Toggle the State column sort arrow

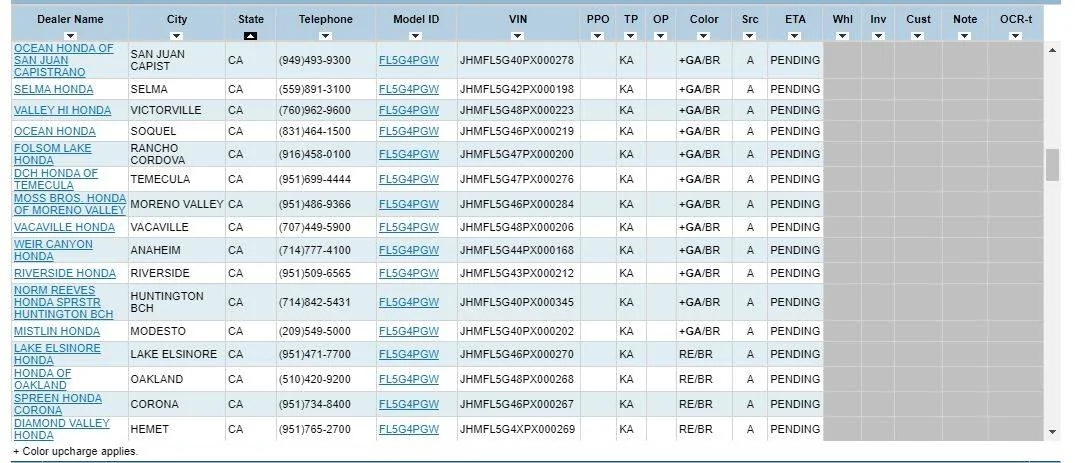[250, 36]
